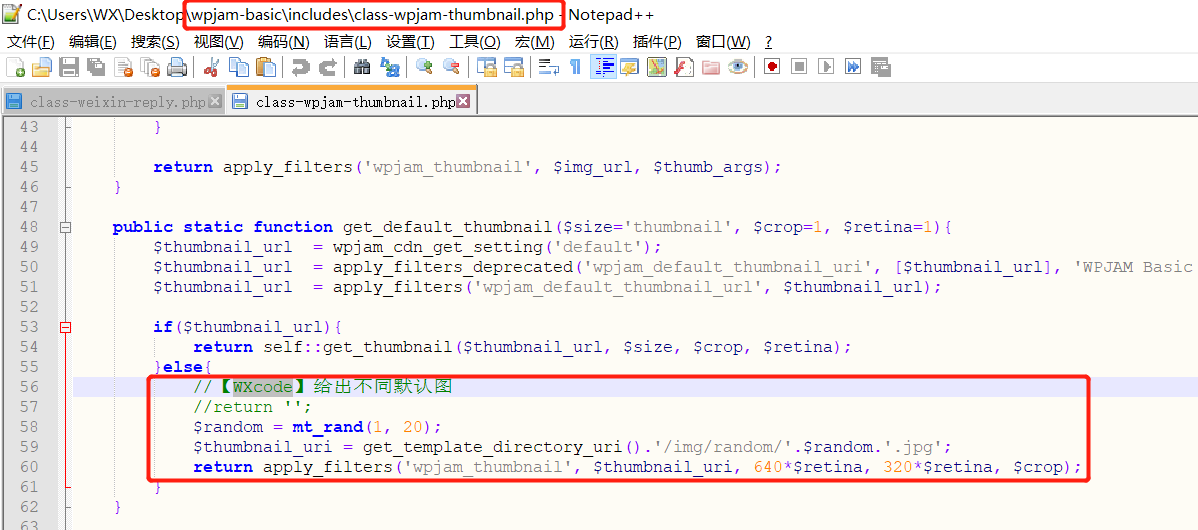Toggle show all characters pilcrow
1198x530 pixels.
coord(575,67)
